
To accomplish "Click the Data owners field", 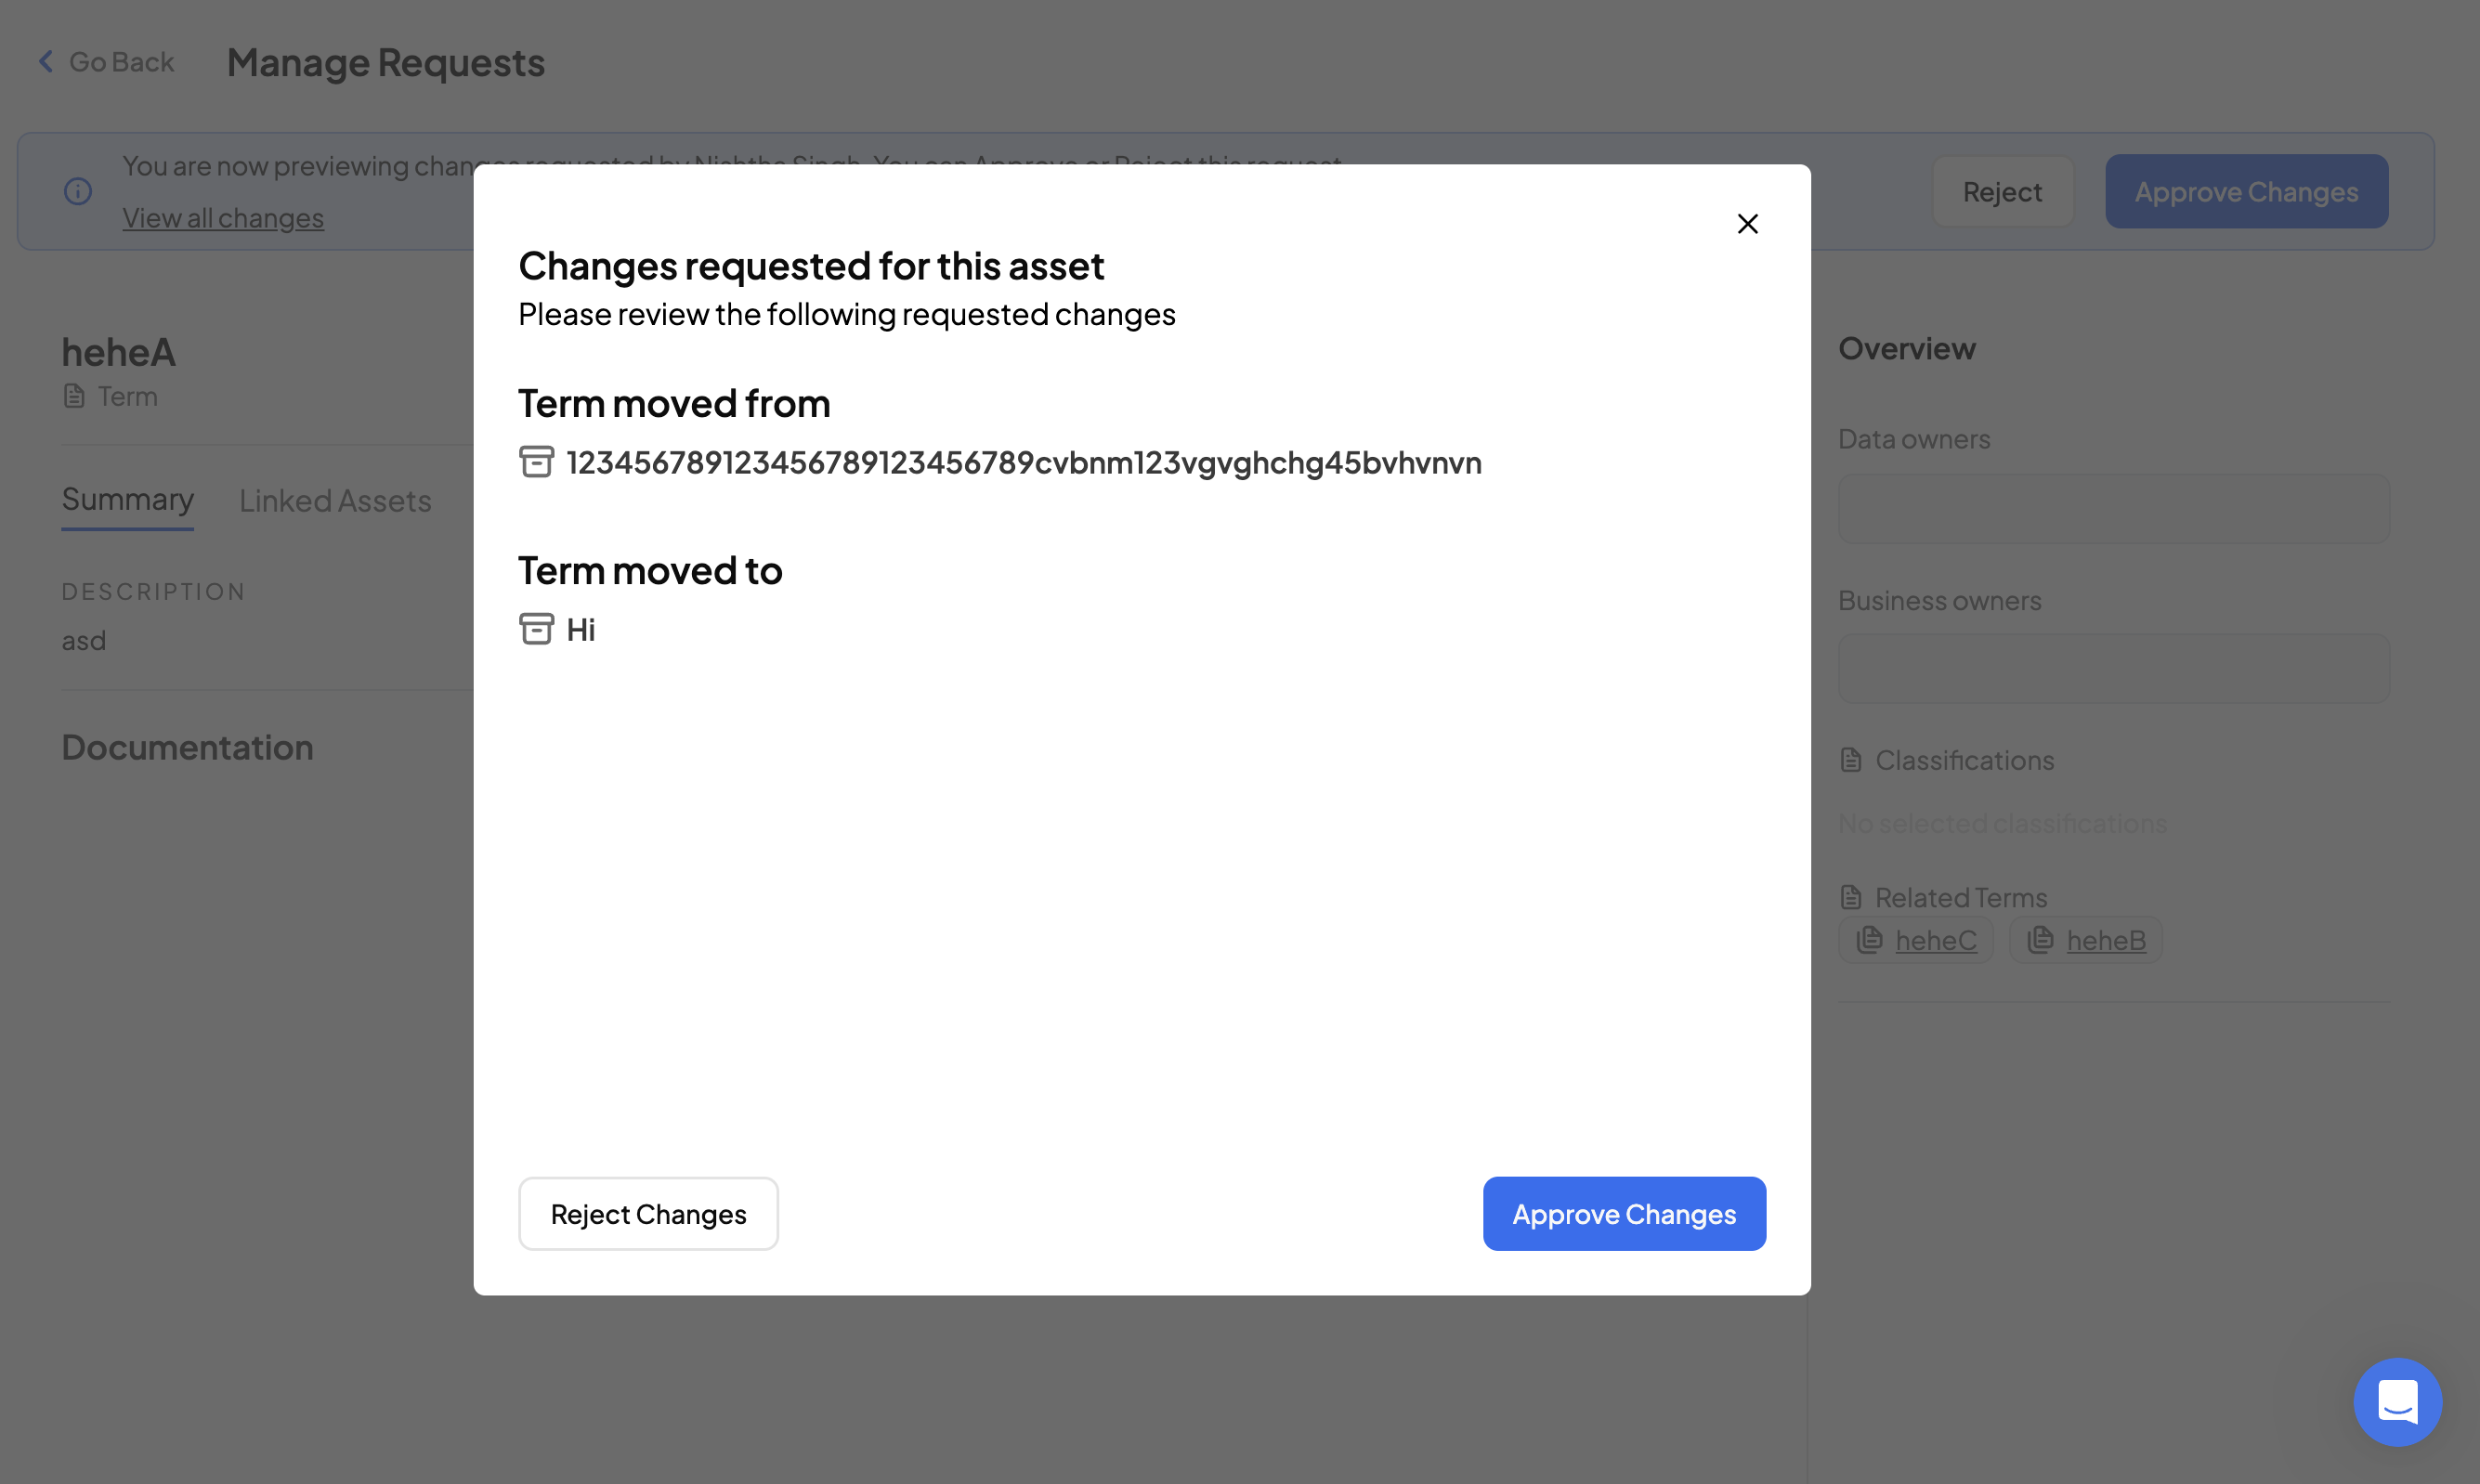I will [x=2113, y=509].
